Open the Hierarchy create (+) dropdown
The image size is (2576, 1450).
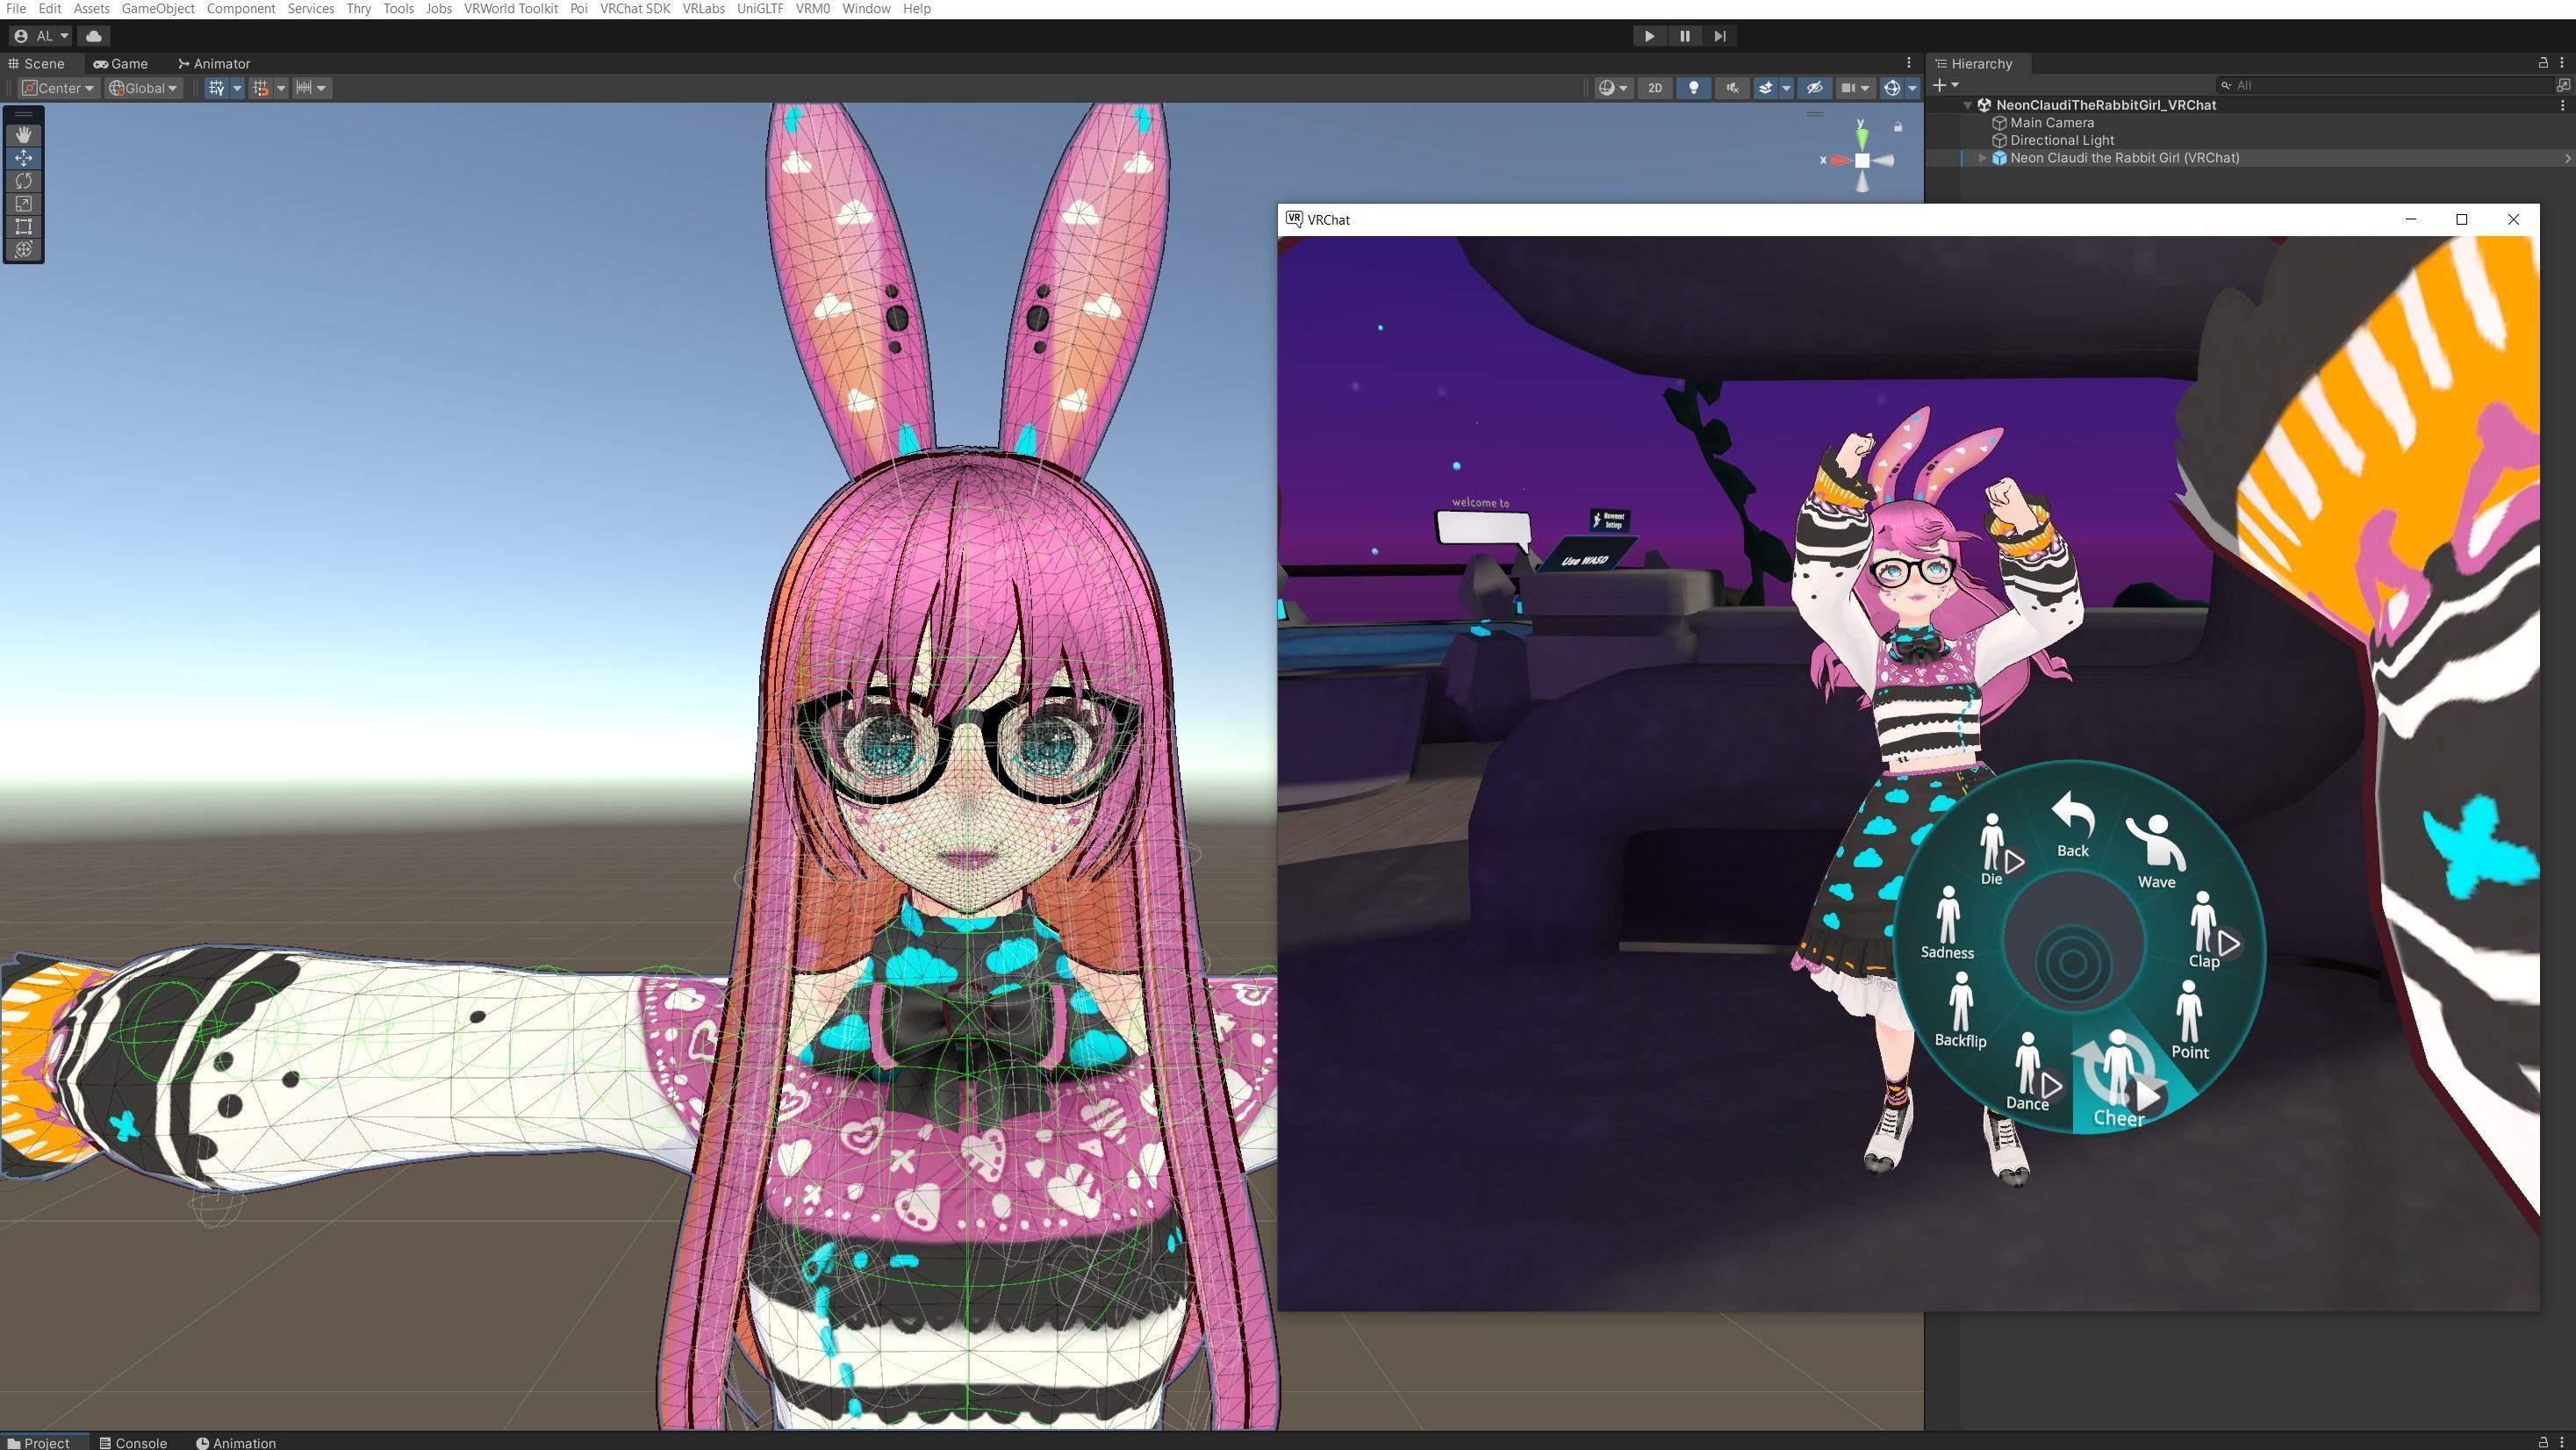click(1946, 85)
